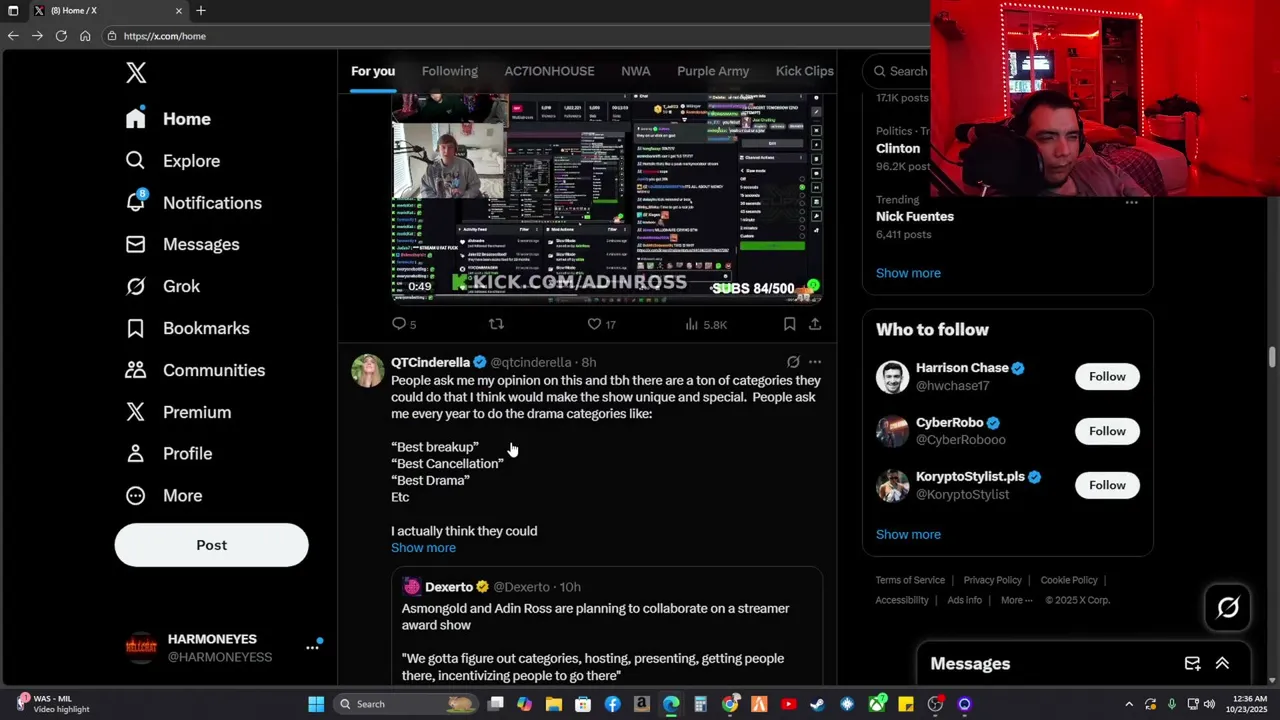The width and height of the screenshot is (1280, 720).
Task: Click QTCinderella display name
Action: (430, 362)
